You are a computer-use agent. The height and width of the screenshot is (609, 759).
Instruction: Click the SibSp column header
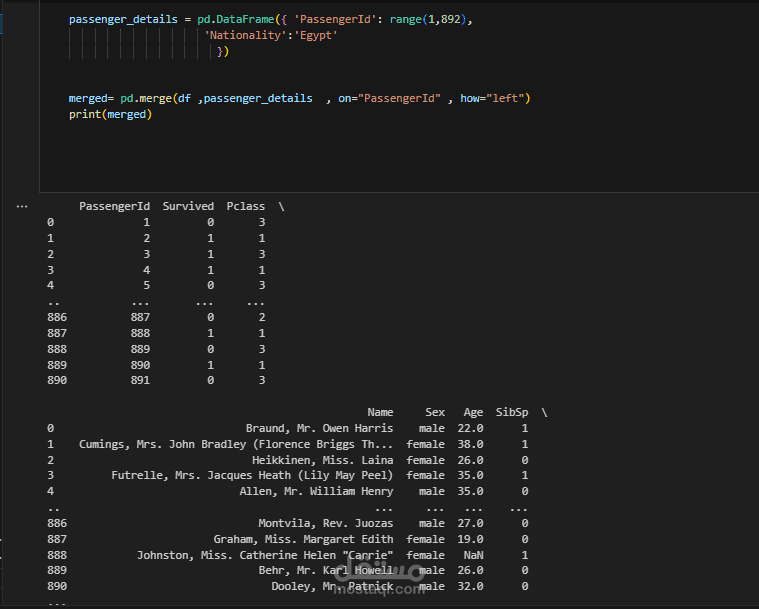pos(512,412)
